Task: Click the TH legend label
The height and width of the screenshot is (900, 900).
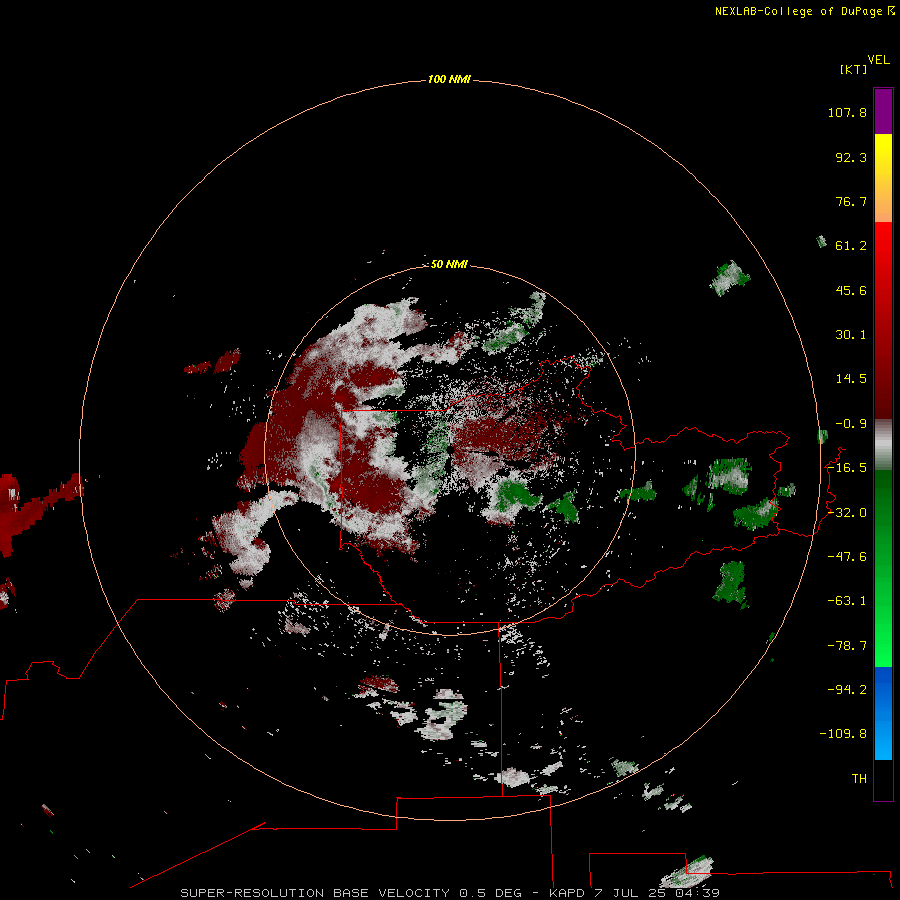Action: [859, 779]
